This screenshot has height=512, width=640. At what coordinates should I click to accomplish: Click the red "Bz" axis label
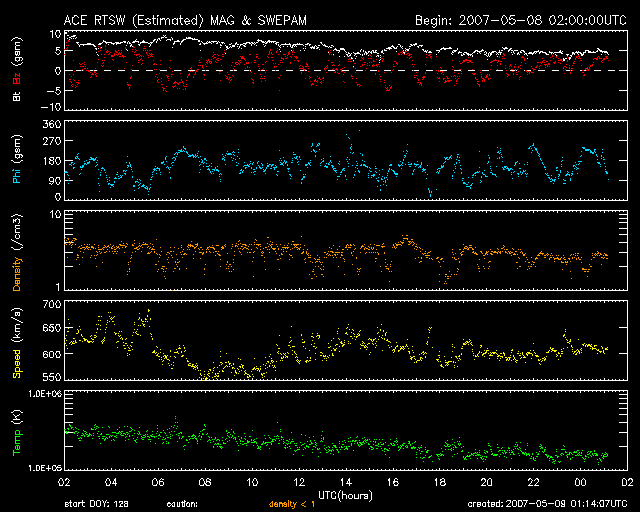click(16, 78)
